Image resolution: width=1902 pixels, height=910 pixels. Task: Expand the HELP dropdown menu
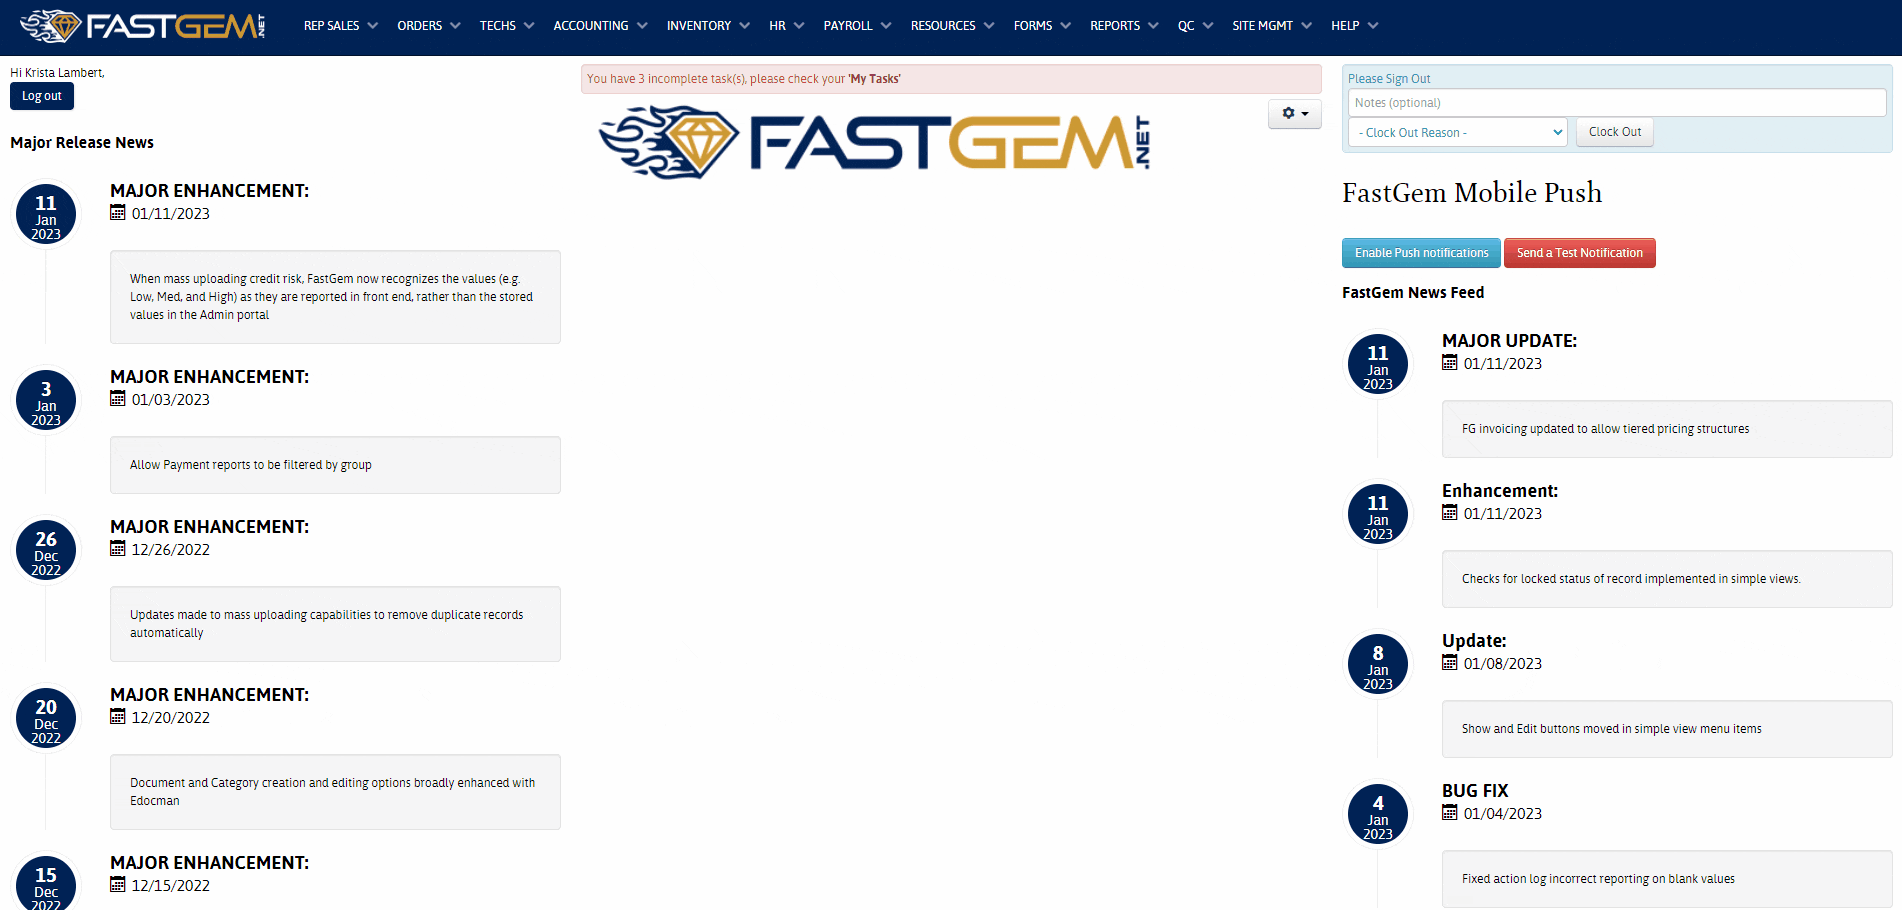(x=1354, y=26)
